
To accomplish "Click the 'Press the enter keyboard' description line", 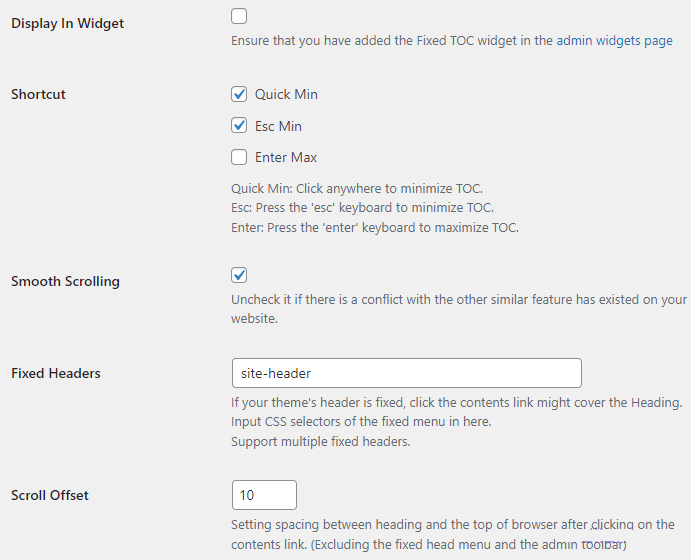I will click(x=375, y=227).
